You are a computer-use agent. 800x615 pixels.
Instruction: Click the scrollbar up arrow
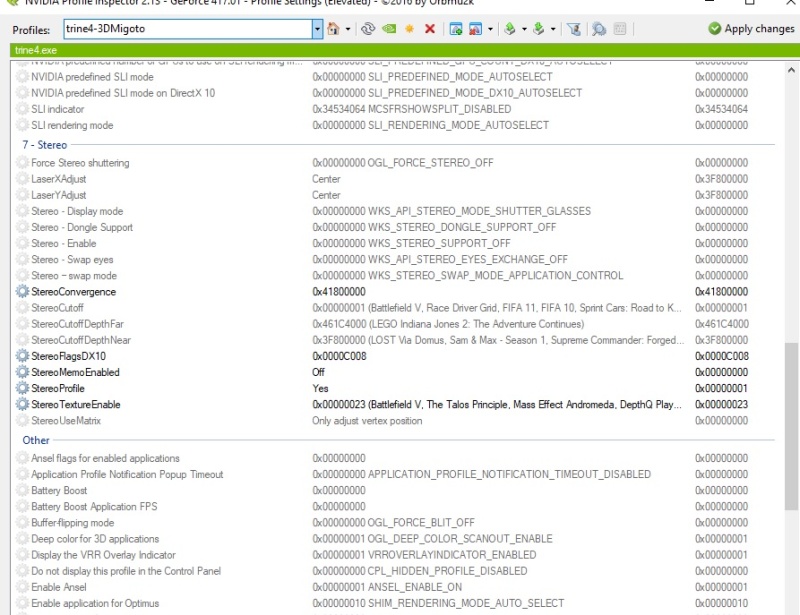791,70
